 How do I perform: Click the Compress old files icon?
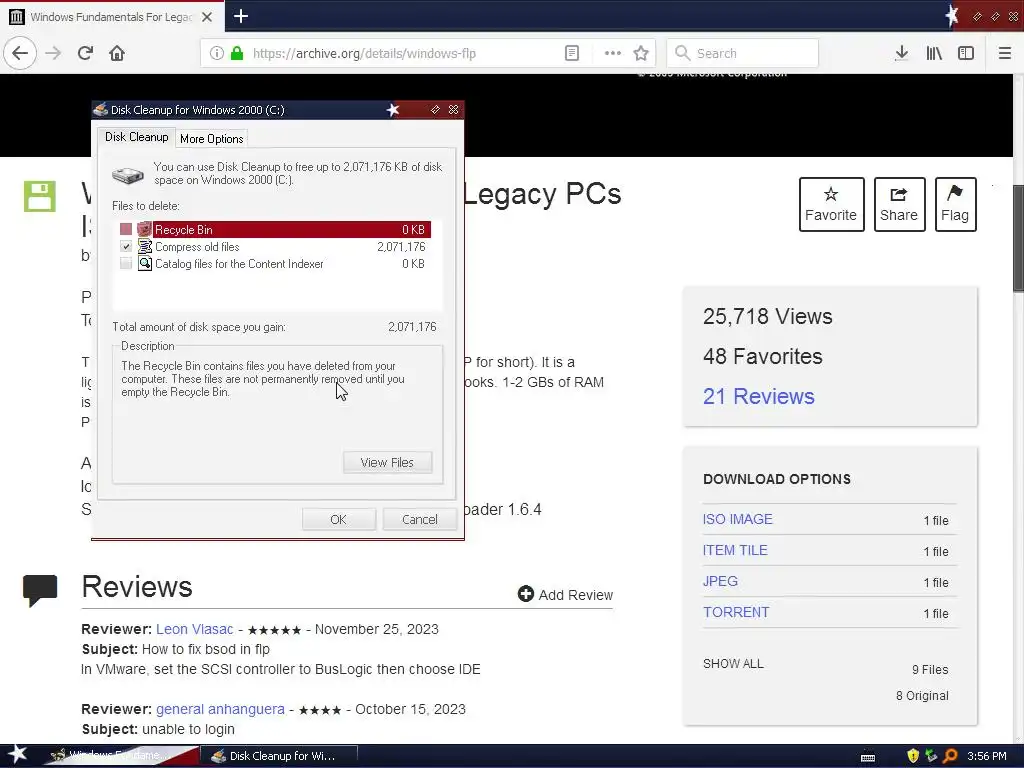pyautogui.click(x=144, y=246)
